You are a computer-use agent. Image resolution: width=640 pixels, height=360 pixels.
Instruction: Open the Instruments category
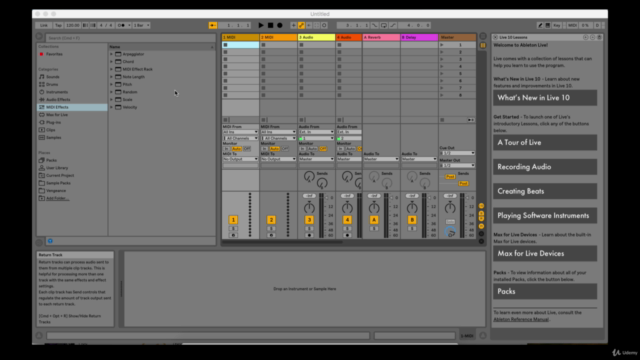57,92
